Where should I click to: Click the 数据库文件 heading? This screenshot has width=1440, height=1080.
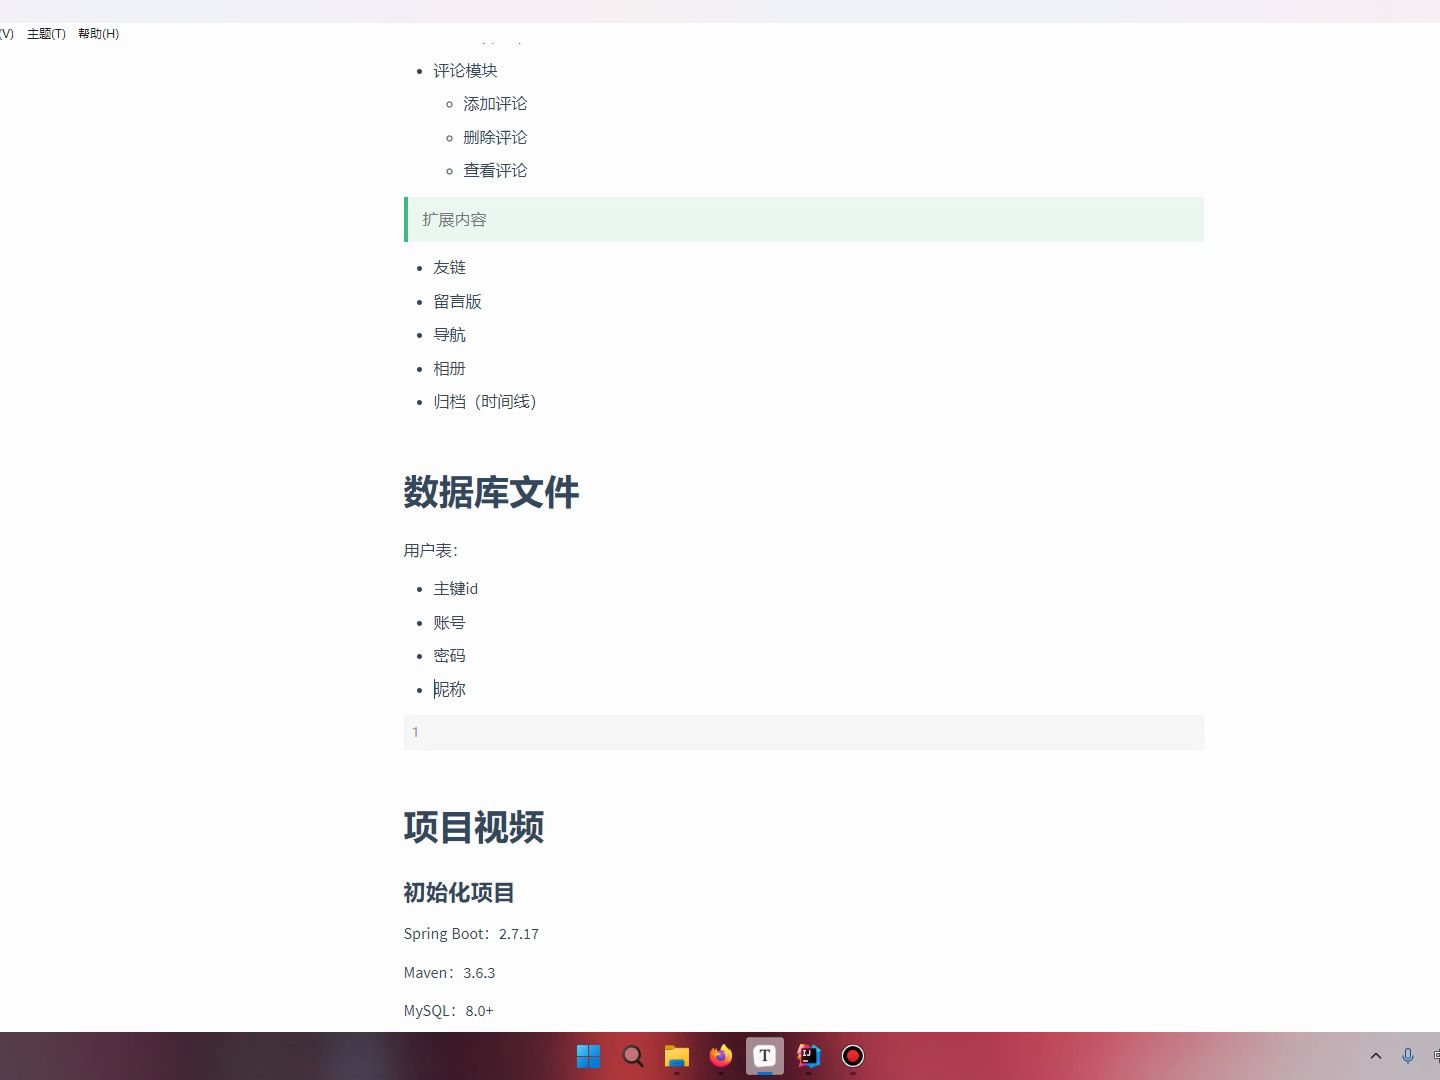click(491, 492)
